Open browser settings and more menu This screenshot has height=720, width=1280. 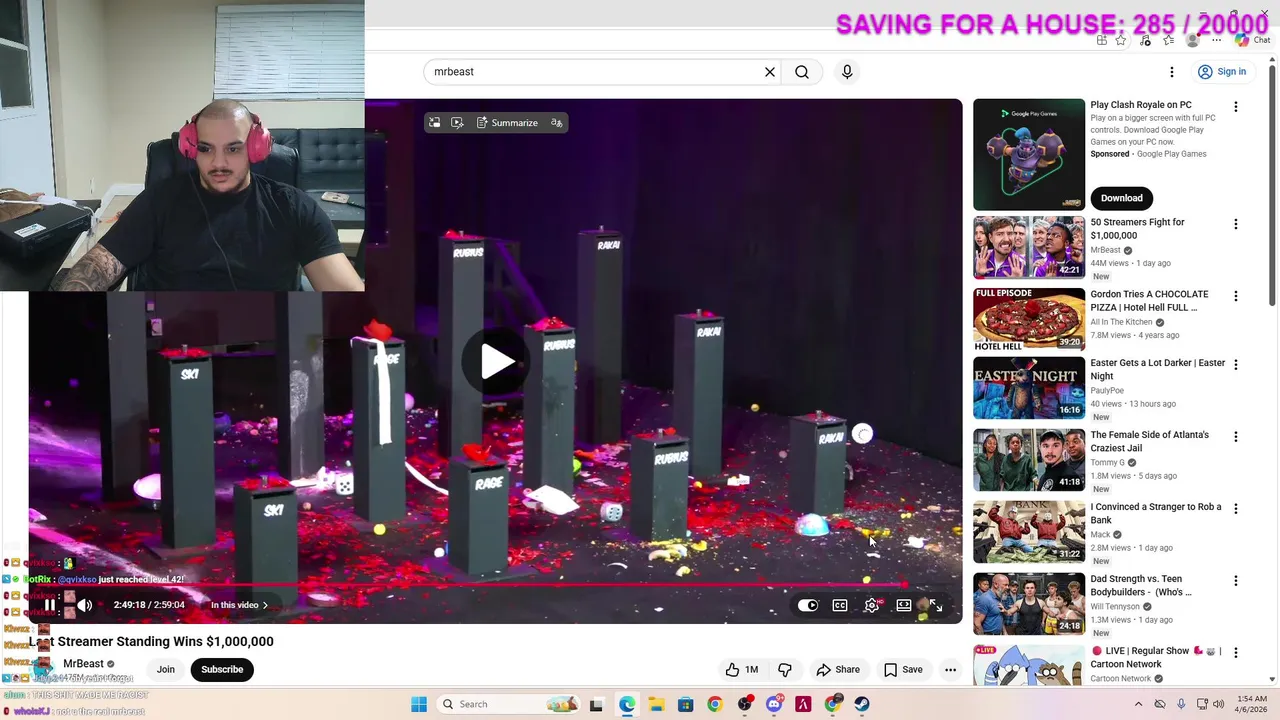point(1216,40)
